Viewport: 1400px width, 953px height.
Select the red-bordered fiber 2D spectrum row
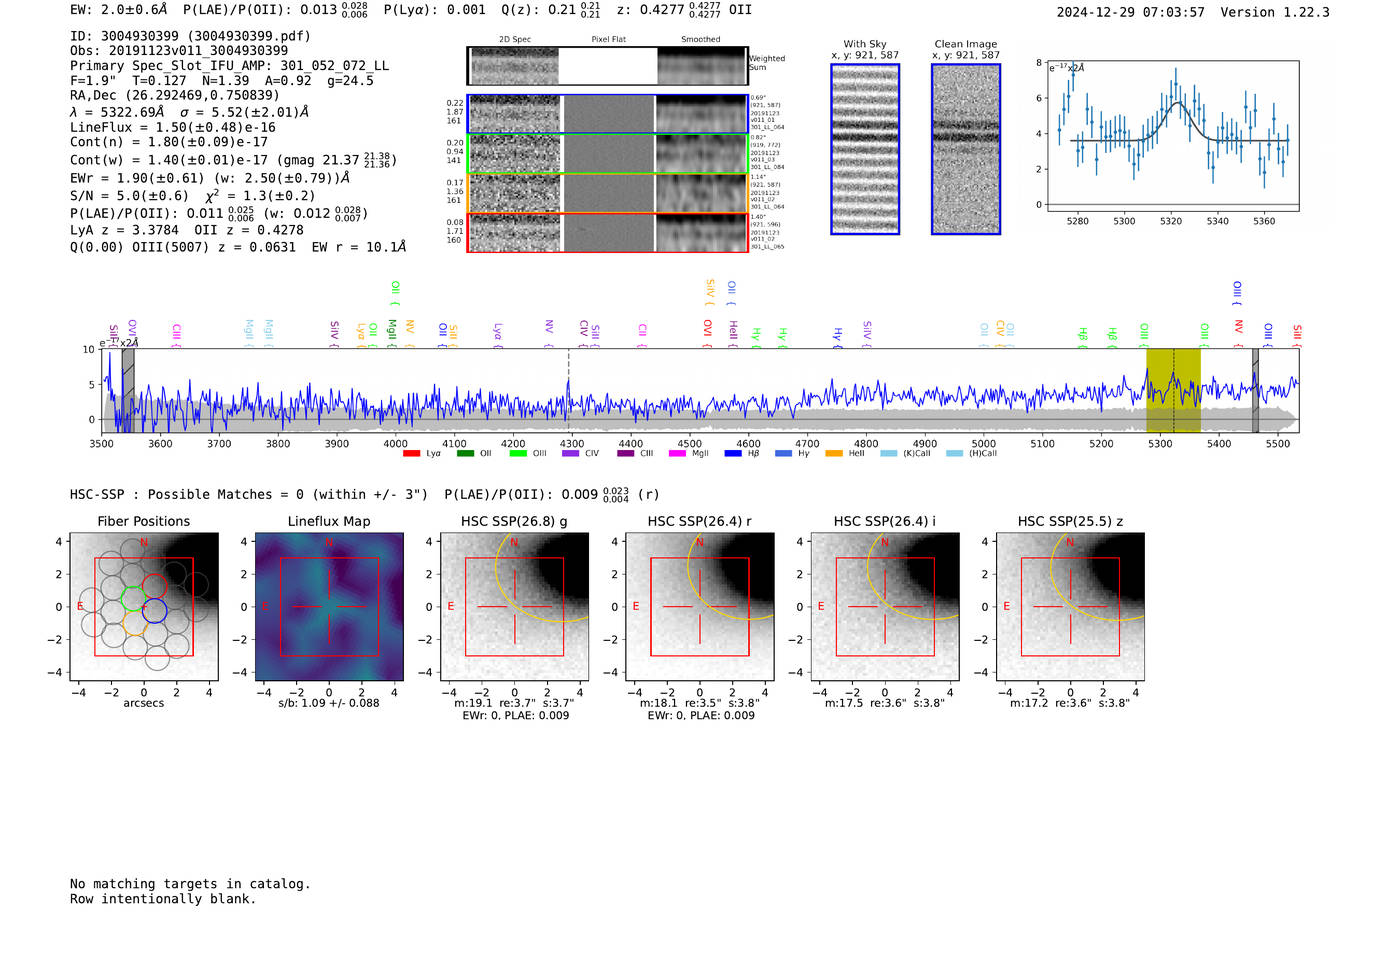[x=607, y=232]
